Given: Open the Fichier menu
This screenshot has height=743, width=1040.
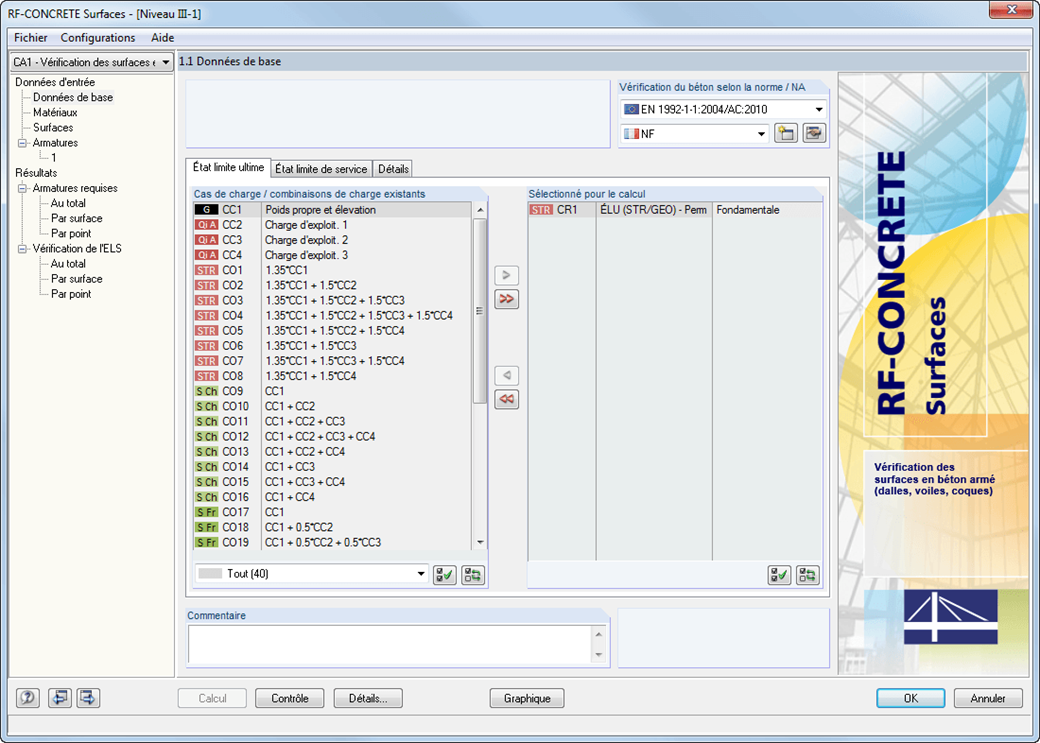Looking at the screenshot, I should [31, 38].
